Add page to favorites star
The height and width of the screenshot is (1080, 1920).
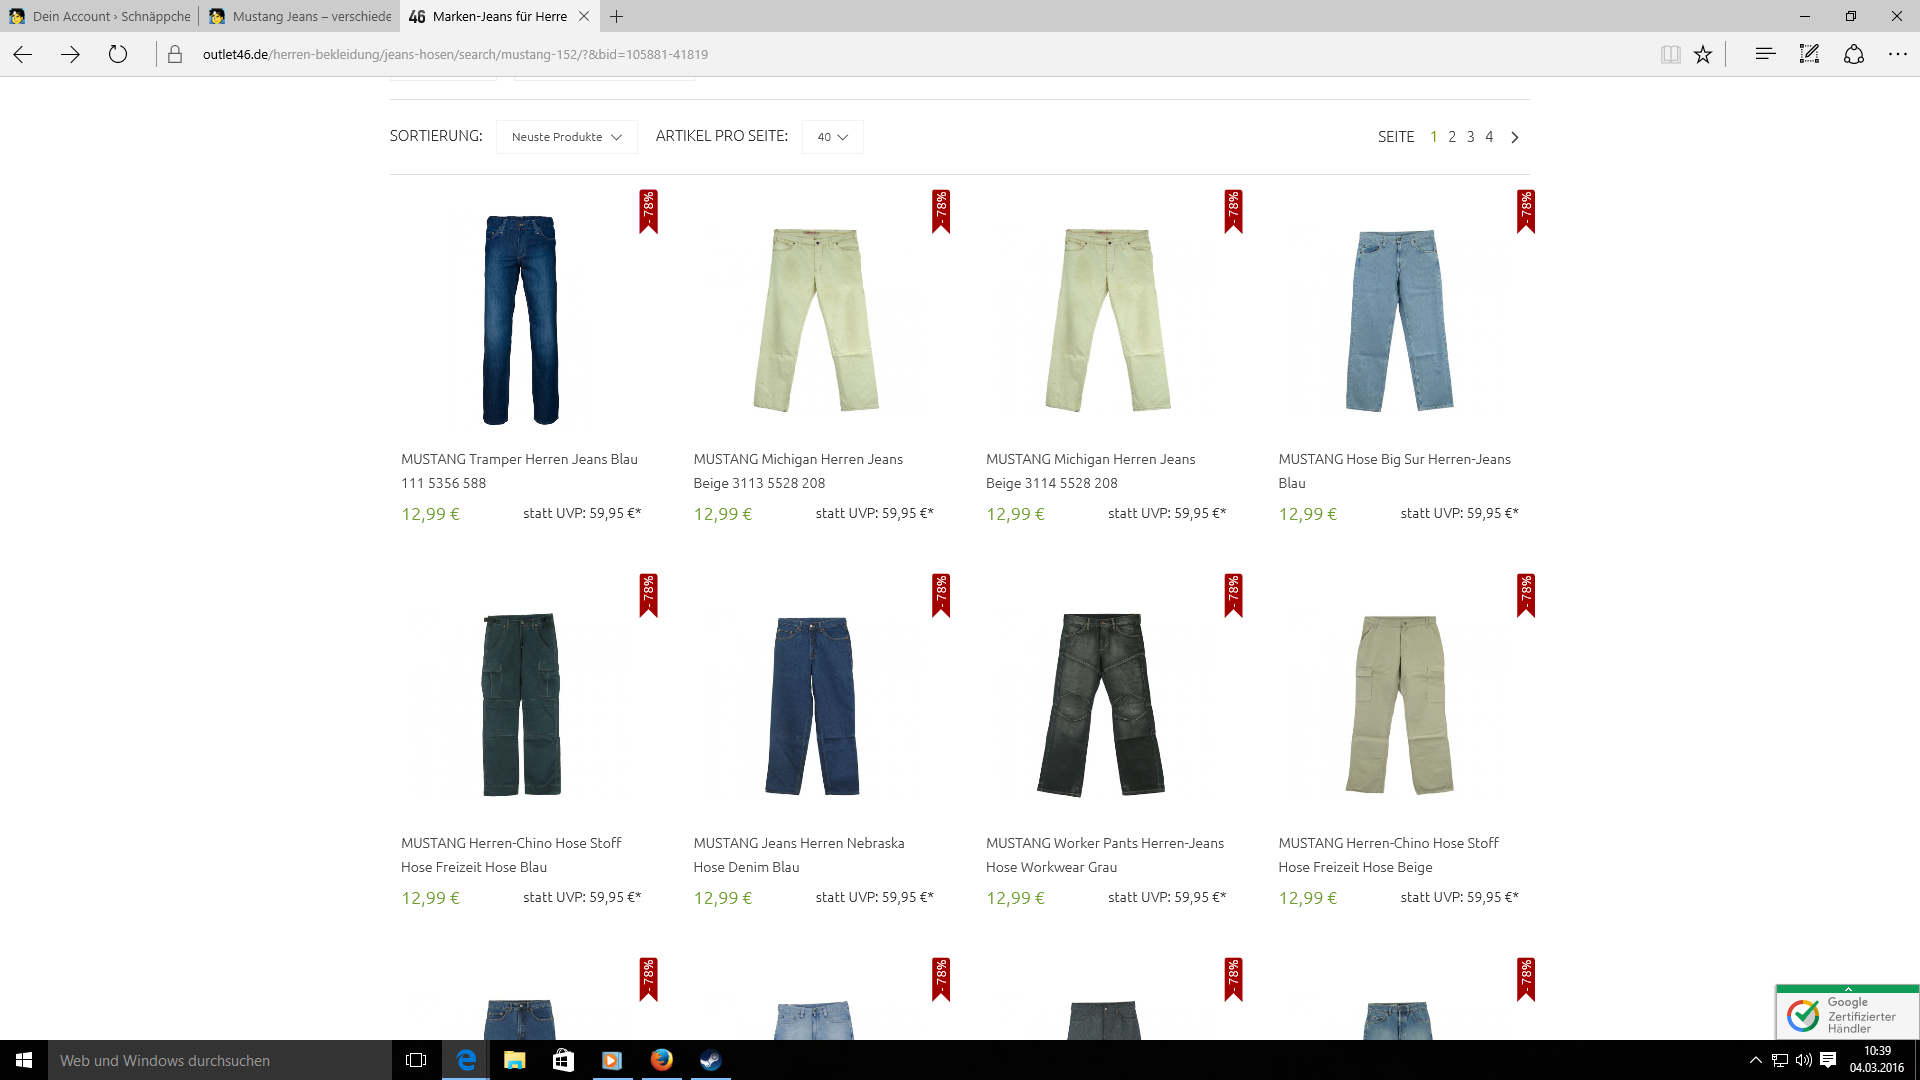(1703, 55)
